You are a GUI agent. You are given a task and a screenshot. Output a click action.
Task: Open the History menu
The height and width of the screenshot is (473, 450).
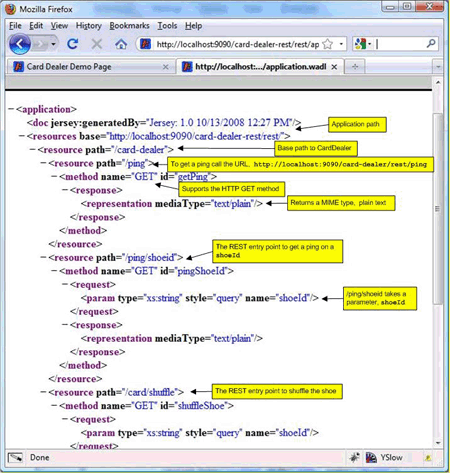(89, 26)
